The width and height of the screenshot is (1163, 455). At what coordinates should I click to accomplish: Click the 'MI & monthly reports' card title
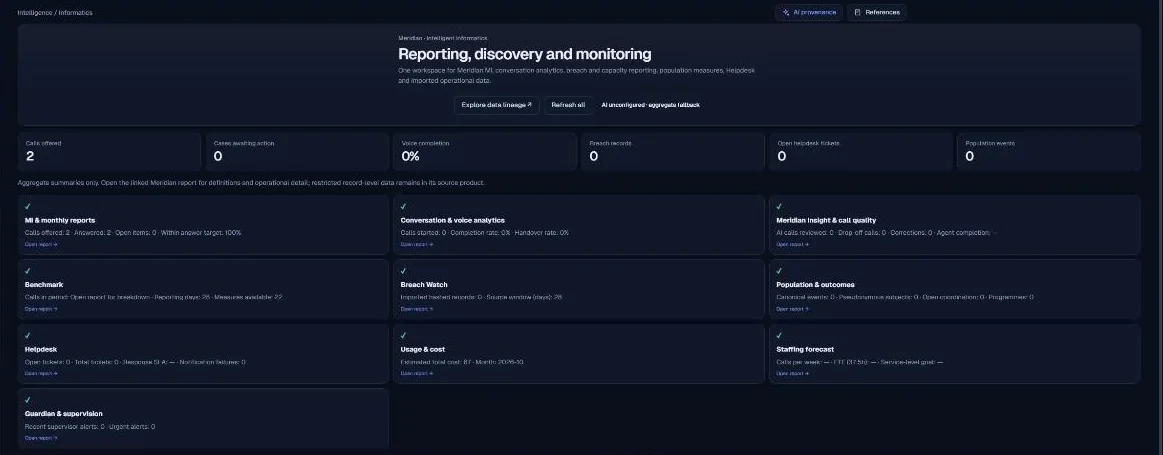pyautogui.click(x=60, y=220)
